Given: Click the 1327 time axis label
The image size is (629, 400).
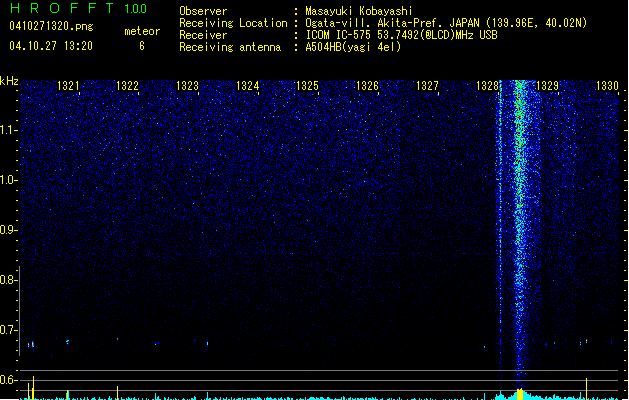Looking at the screenshot, I should (427, 86).
